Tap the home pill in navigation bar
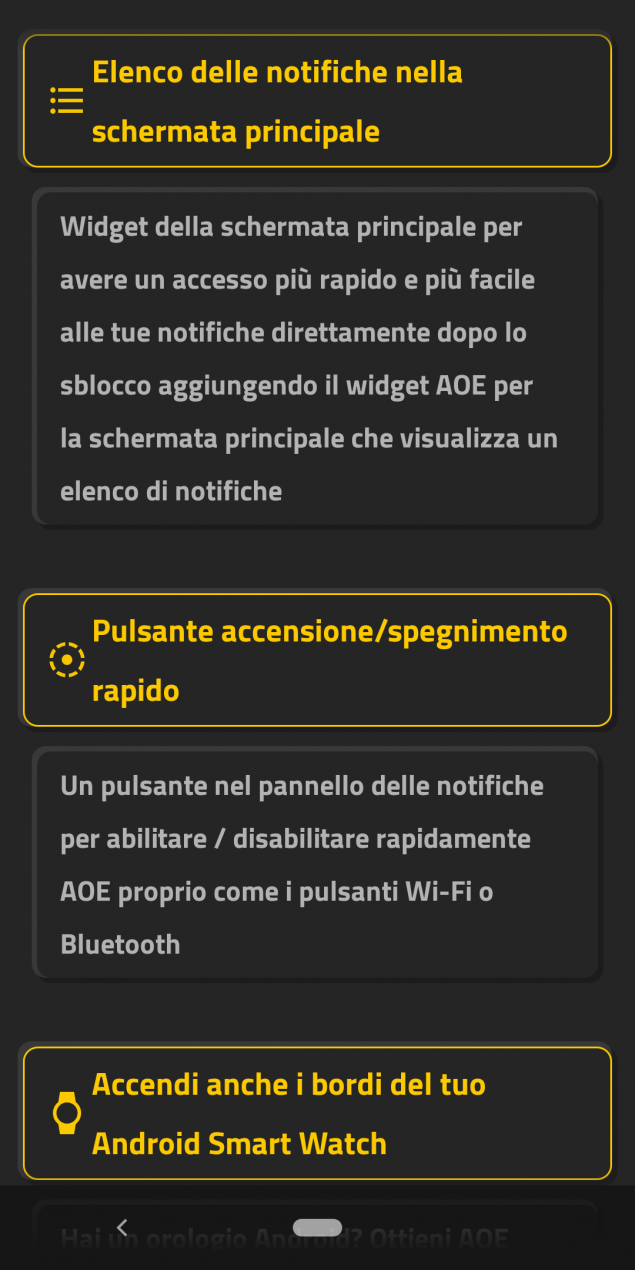 pos(318,1227)
